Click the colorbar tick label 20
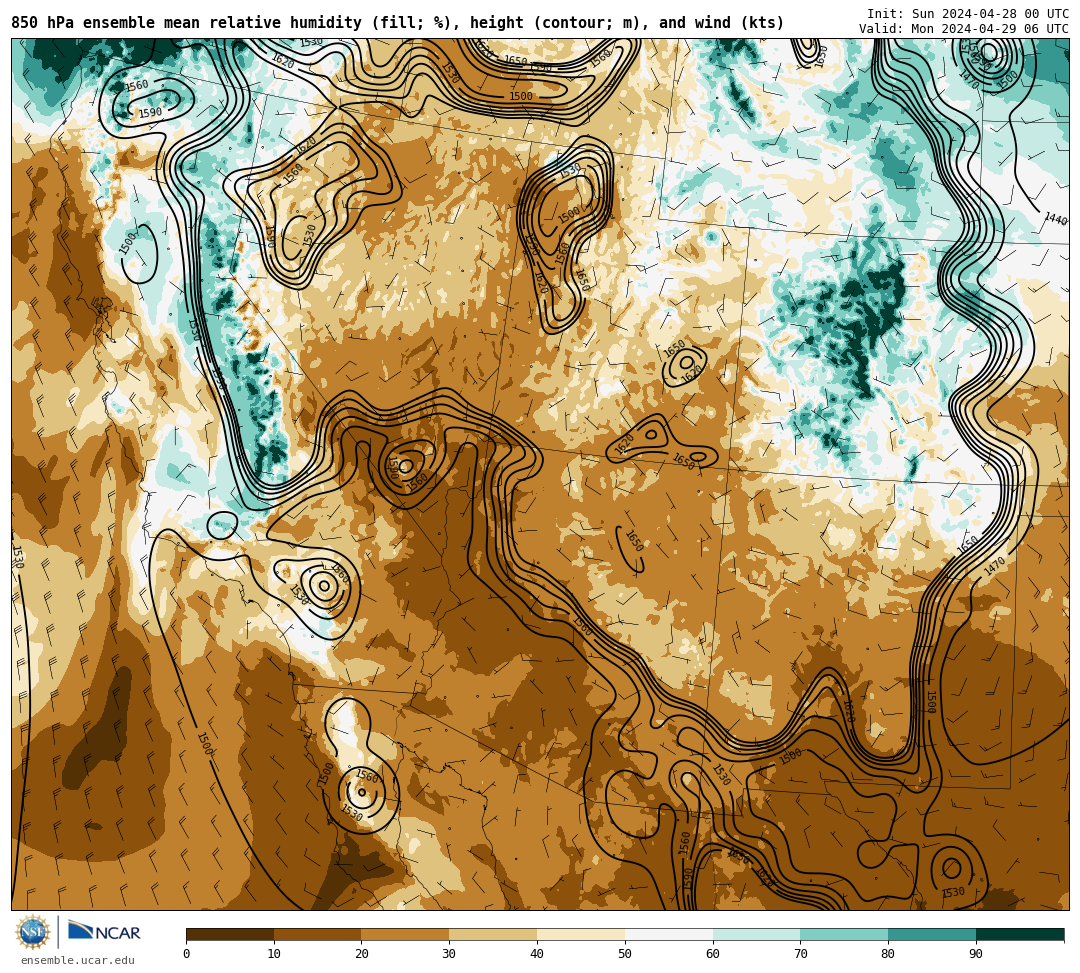Viewport: 1080px width, 973px height. click(x=362, y=954)
